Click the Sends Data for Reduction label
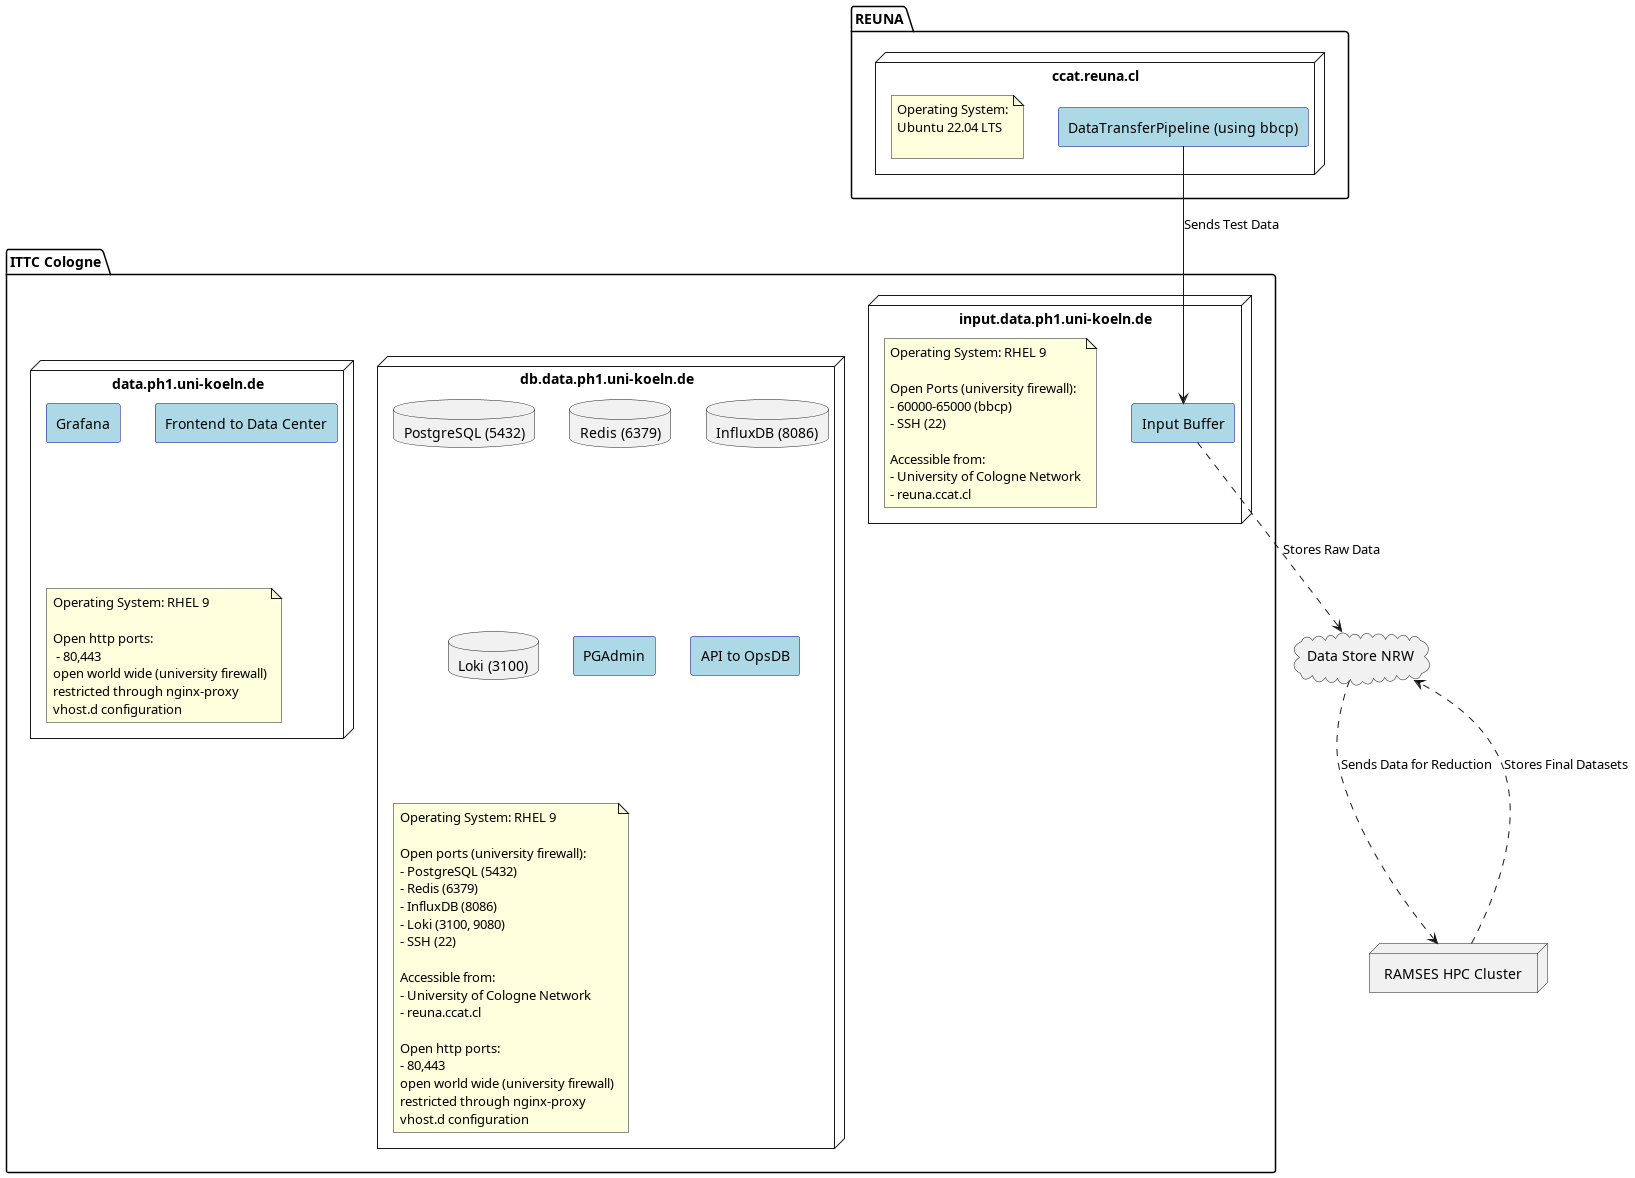This screenshot has width=1635, height=1178. point(1416,765)
